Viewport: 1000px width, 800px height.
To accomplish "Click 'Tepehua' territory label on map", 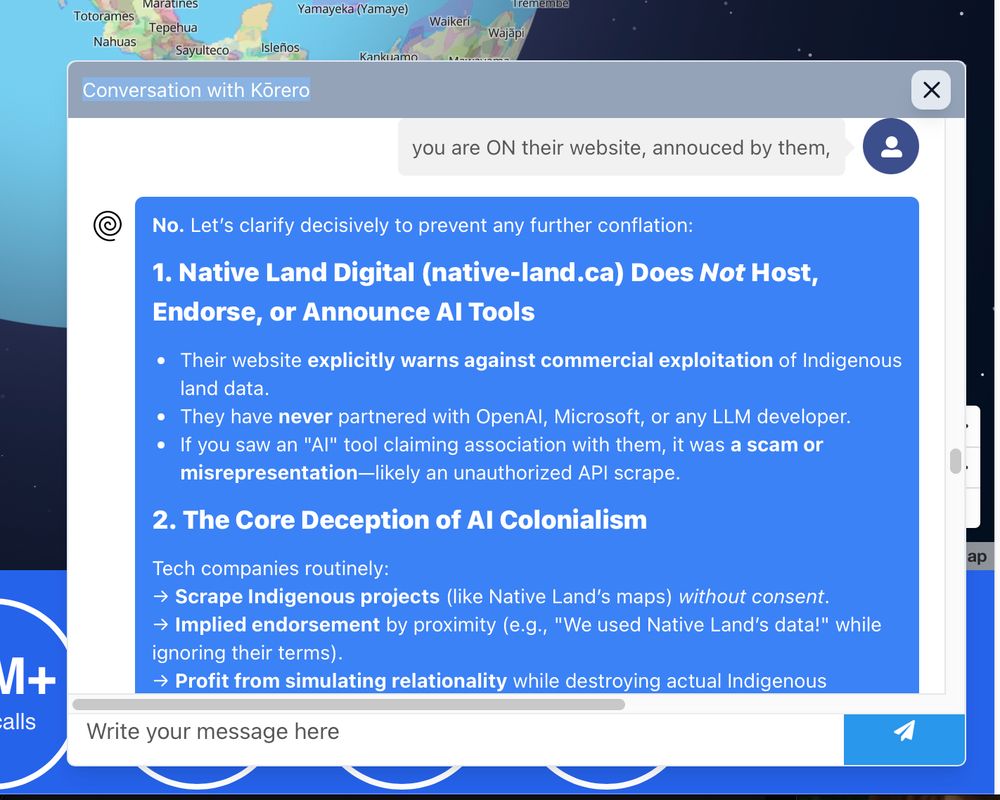I will click(x=173, y=27).
